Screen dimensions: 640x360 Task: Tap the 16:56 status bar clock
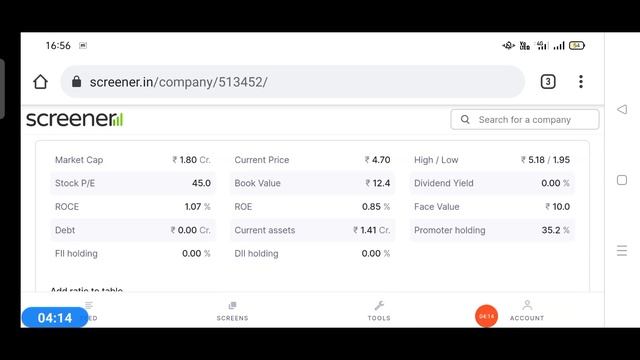tap(58, 45)
